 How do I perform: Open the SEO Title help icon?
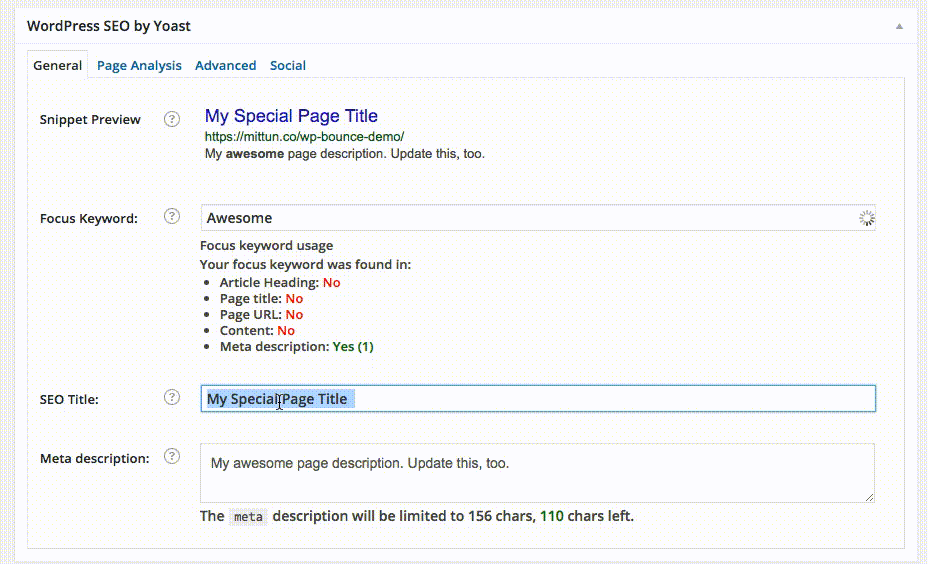pyautogui.click(x=172, y=397)
